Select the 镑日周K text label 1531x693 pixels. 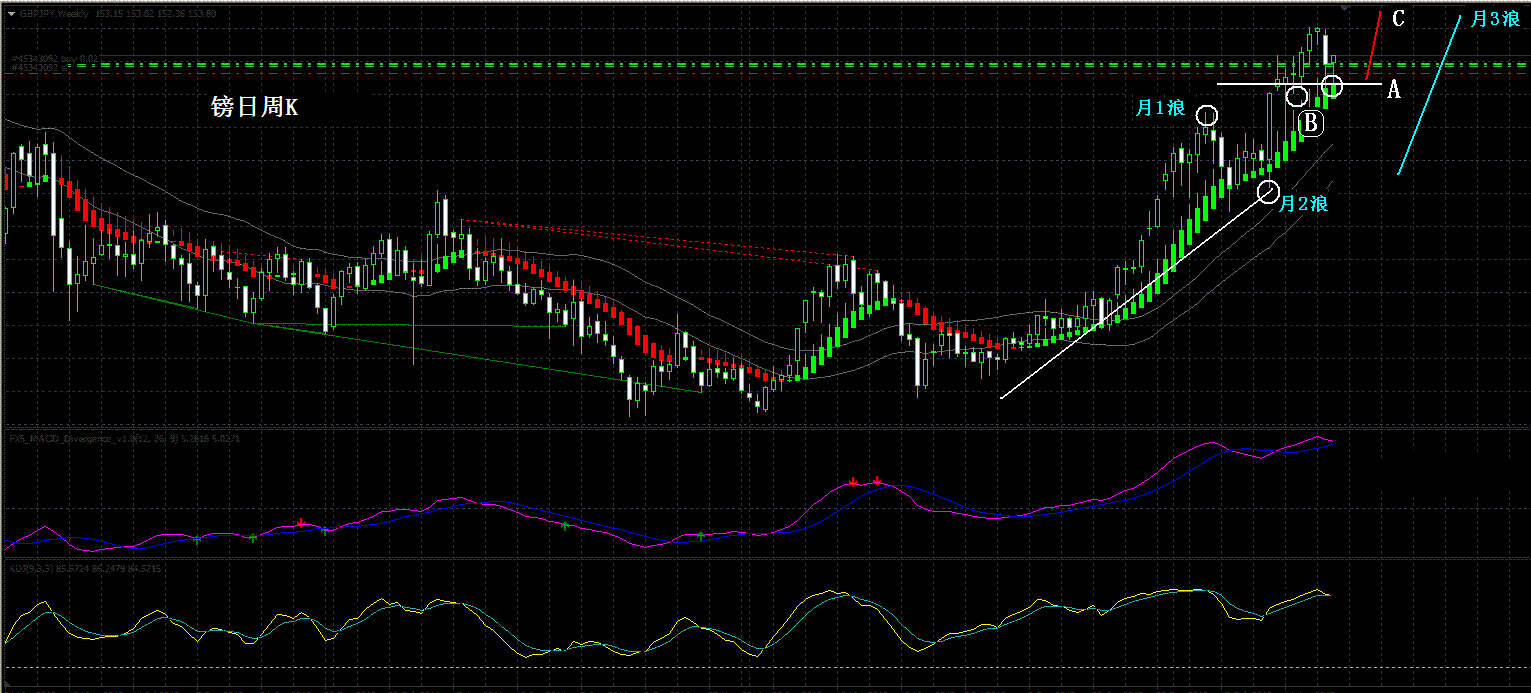click(x=254, y=108)
